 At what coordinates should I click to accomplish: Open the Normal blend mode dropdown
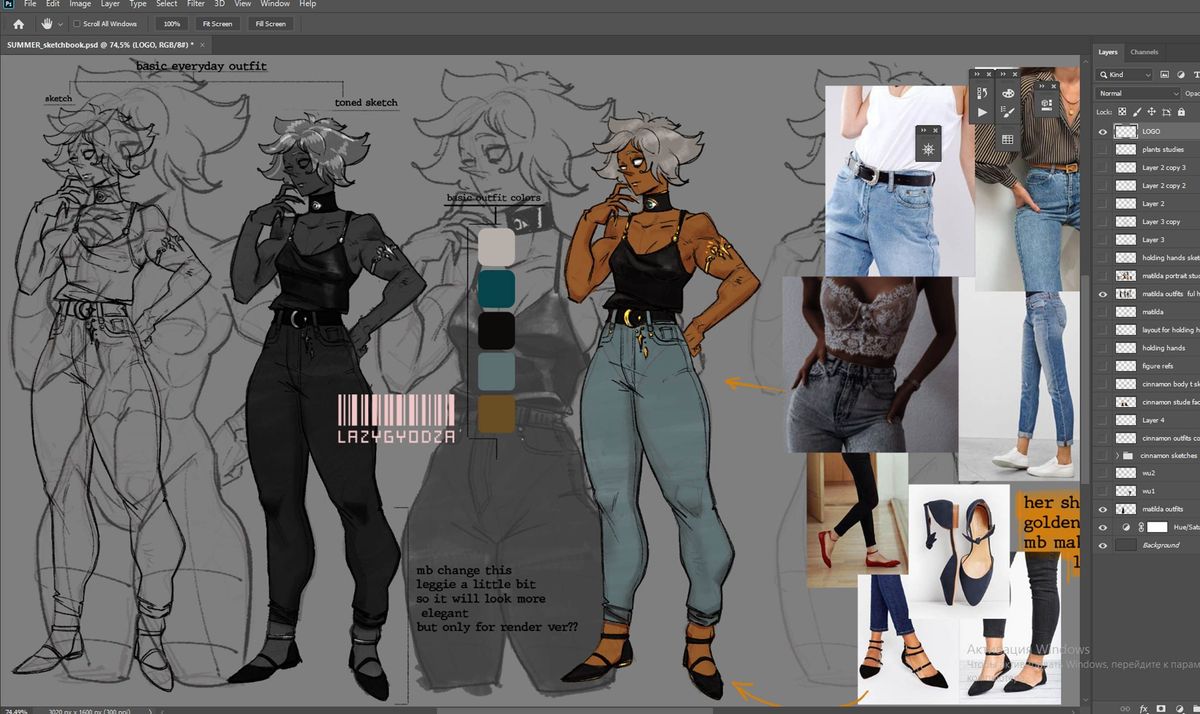pos(1138,93)
